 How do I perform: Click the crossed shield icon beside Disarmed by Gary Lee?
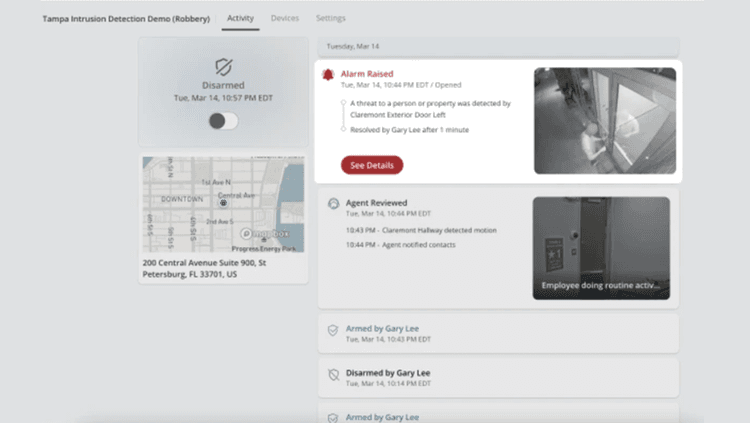coord(333,375)
